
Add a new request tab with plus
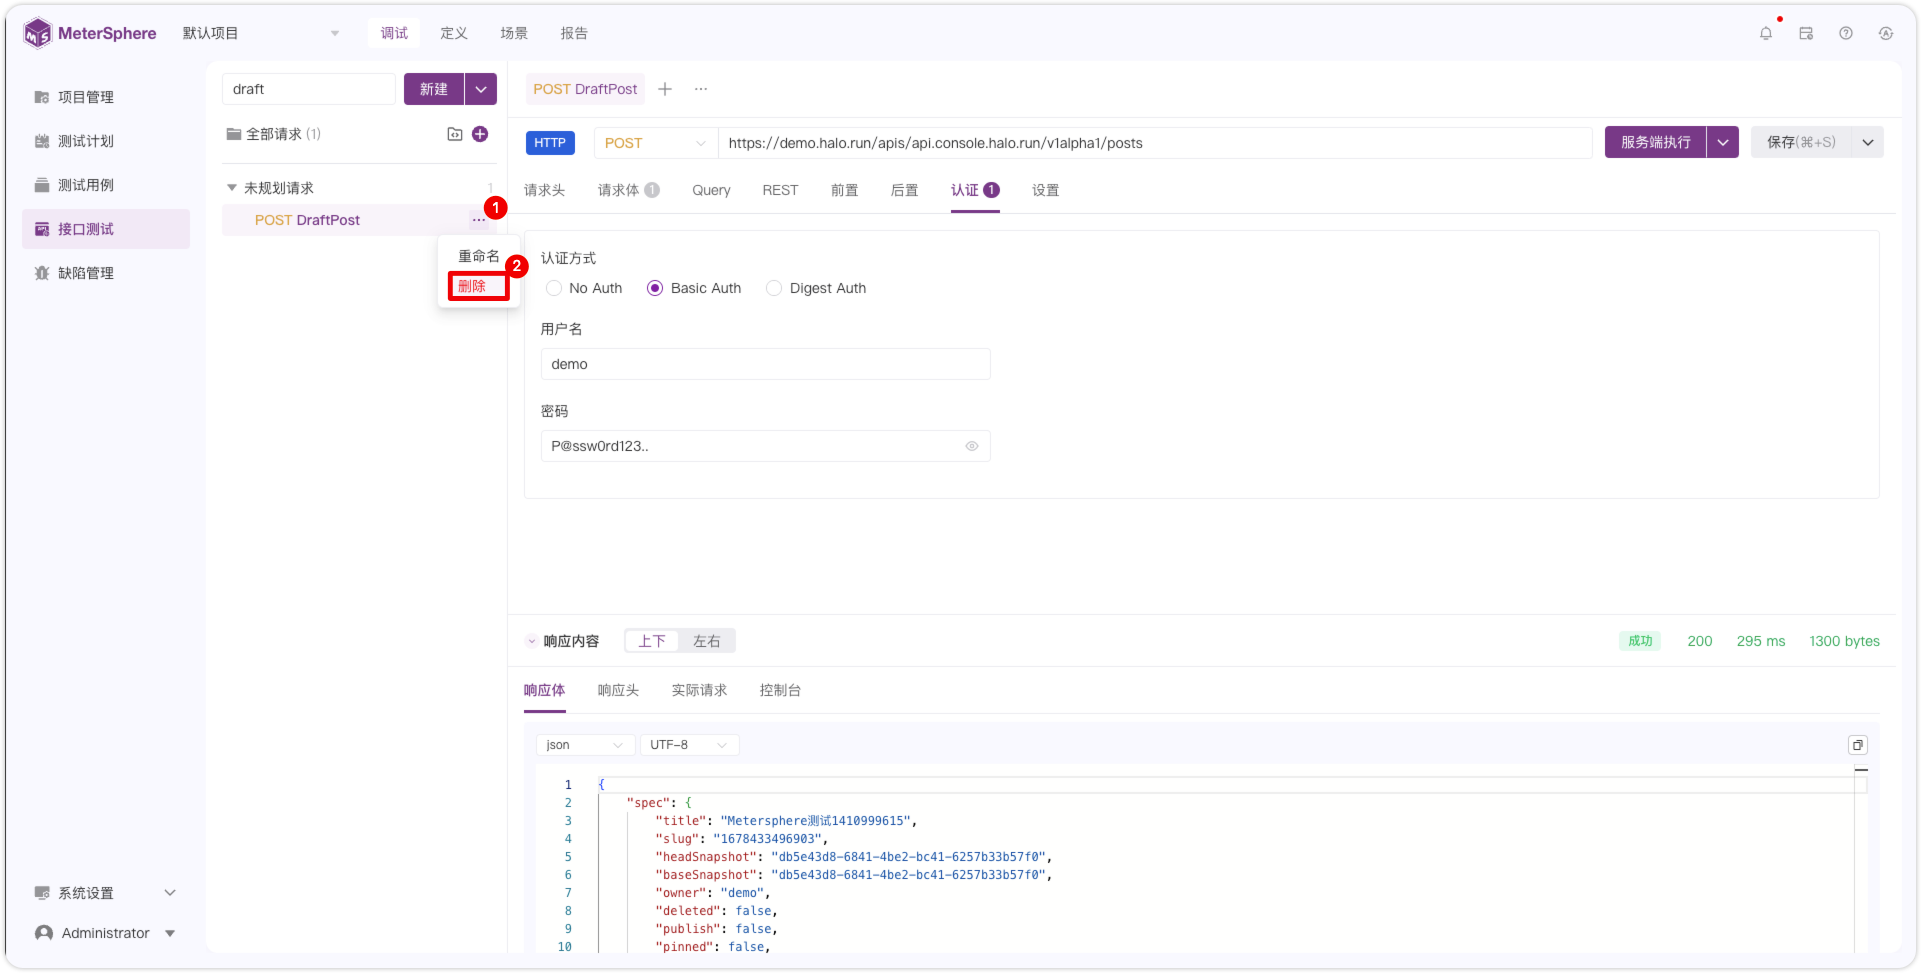pyautogui.click(x=665, y=89)
